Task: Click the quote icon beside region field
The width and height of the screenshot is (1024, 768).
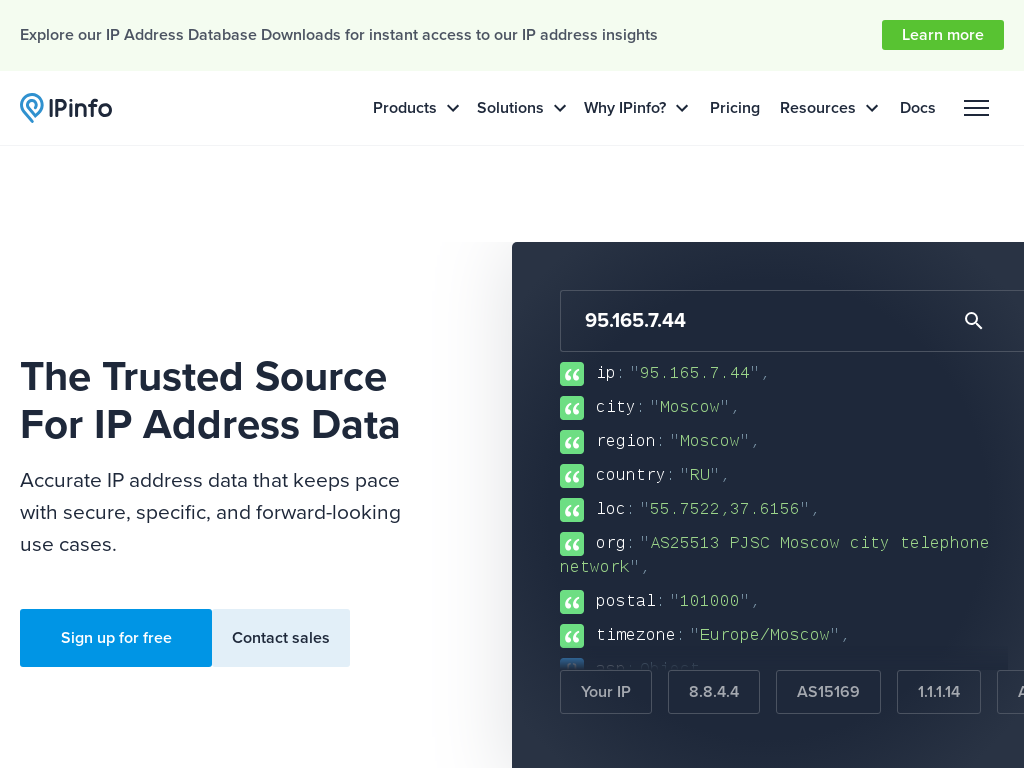Action: coord(571,442)
